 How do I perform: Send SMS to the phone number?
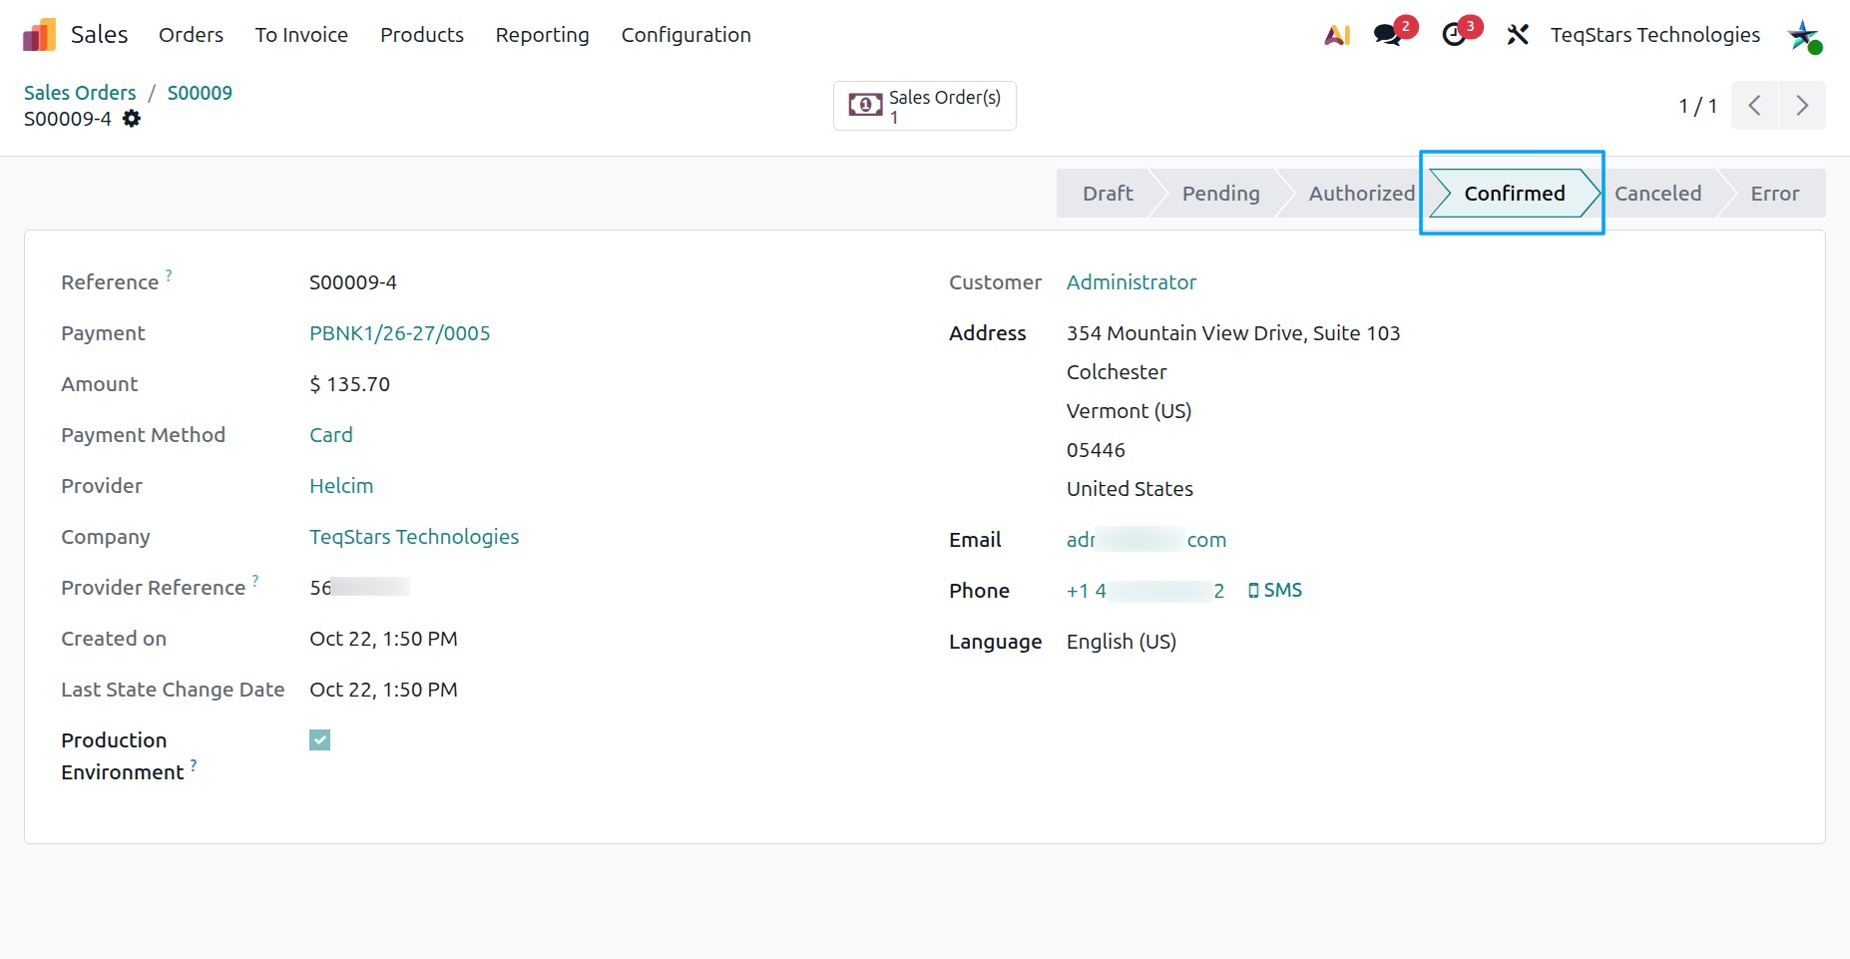(x=1275, y=590)
